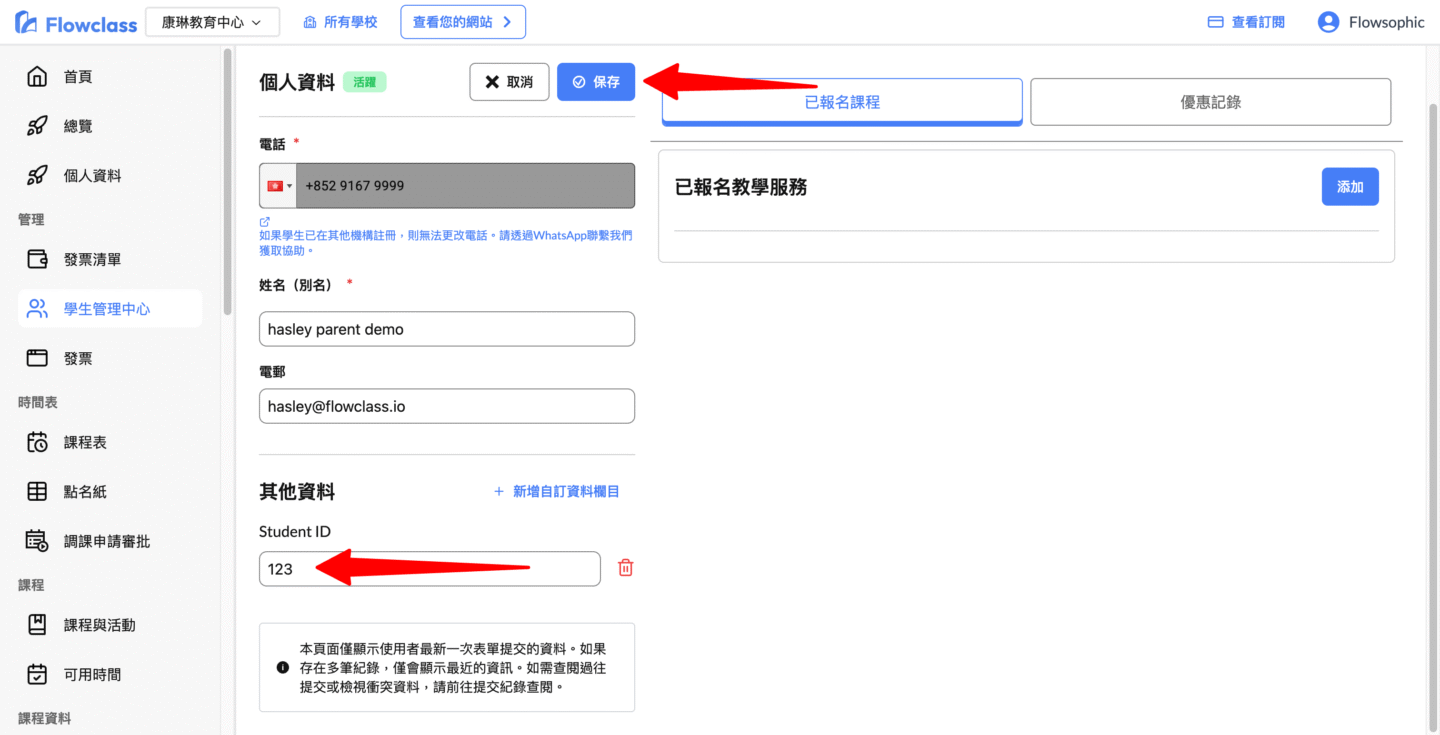1440x735 pixels.
Task: Click 新增自訂資料欄目 link
Action: pos(557,492)
